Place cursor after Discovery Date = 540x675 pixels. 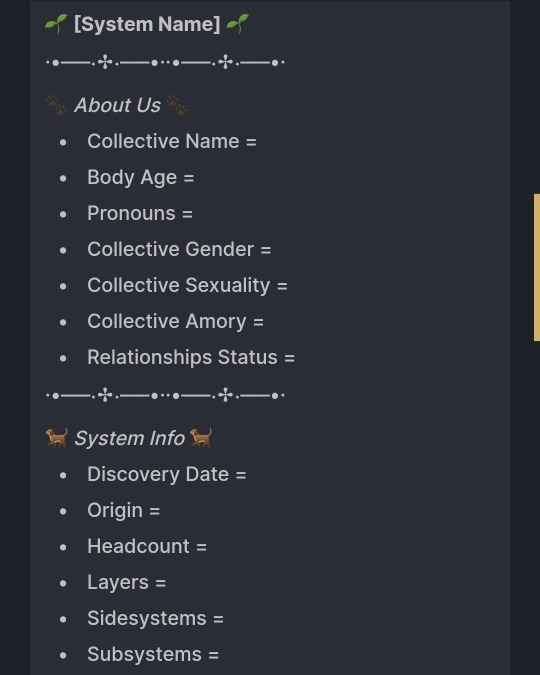point(248,474)
